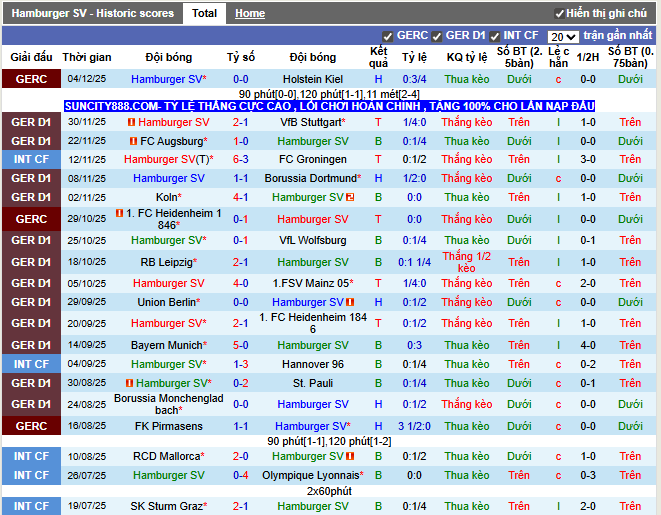Toggle the Hiển thị ghi chú checkbox

559,14
